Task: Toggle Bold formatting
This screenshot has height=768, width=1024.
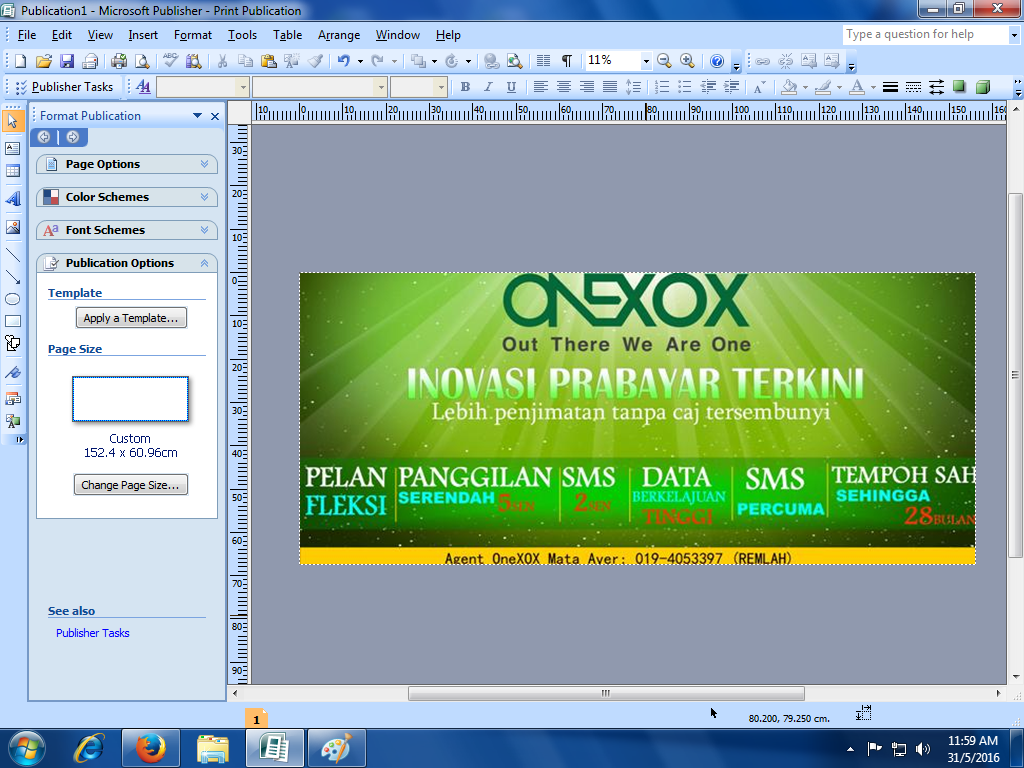Action: tap(465, 87)
